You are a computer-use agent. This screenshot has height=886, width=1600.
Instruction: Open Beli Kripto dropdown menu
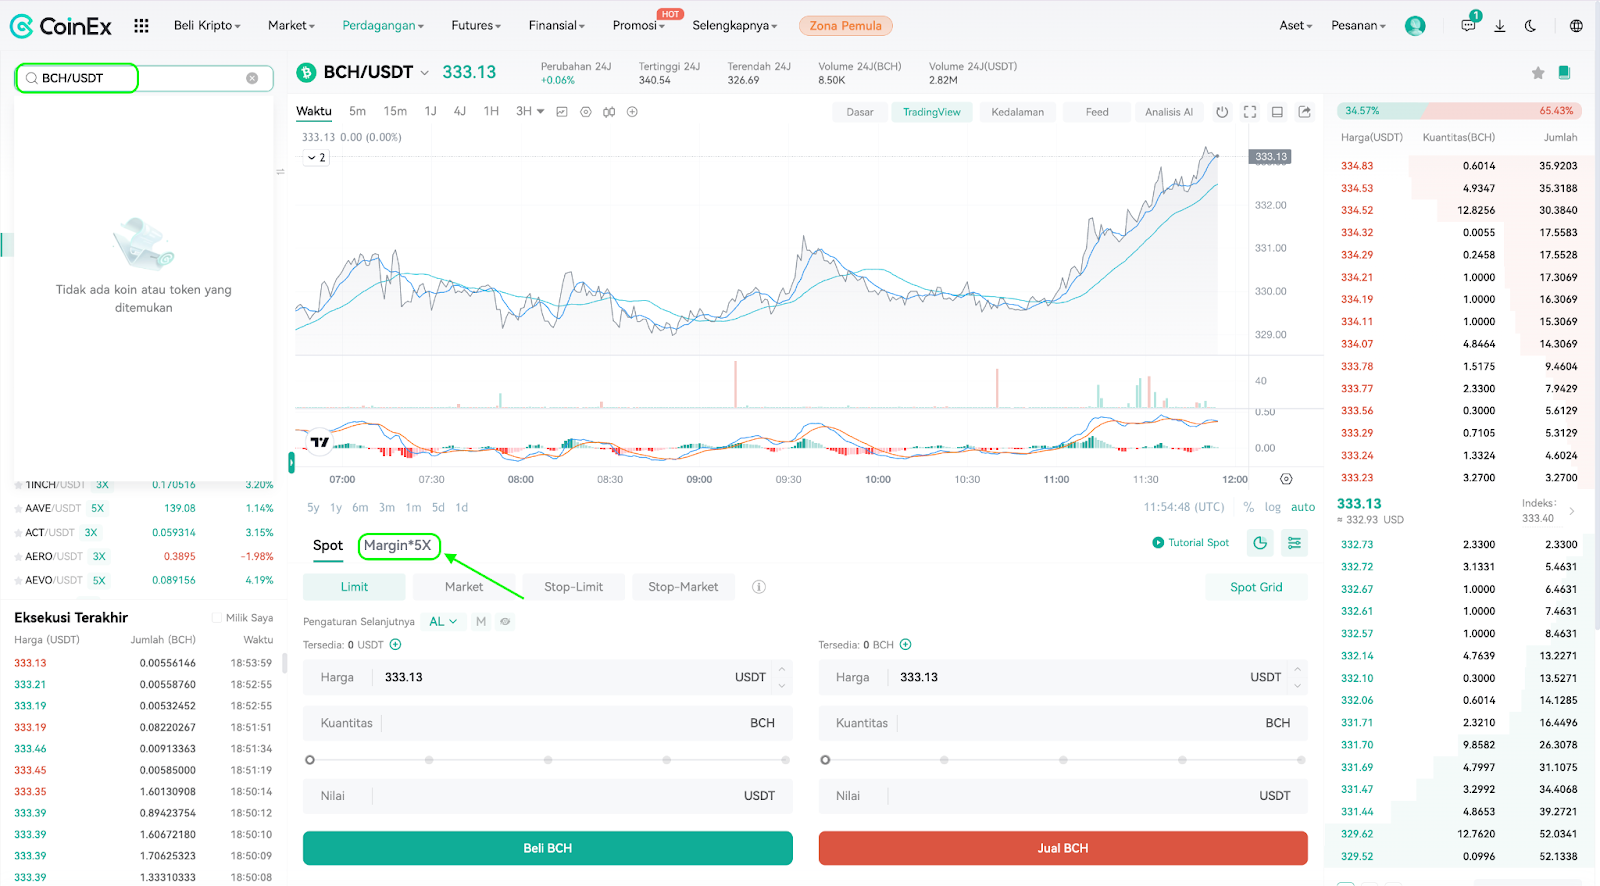click(x=207, y=26)
